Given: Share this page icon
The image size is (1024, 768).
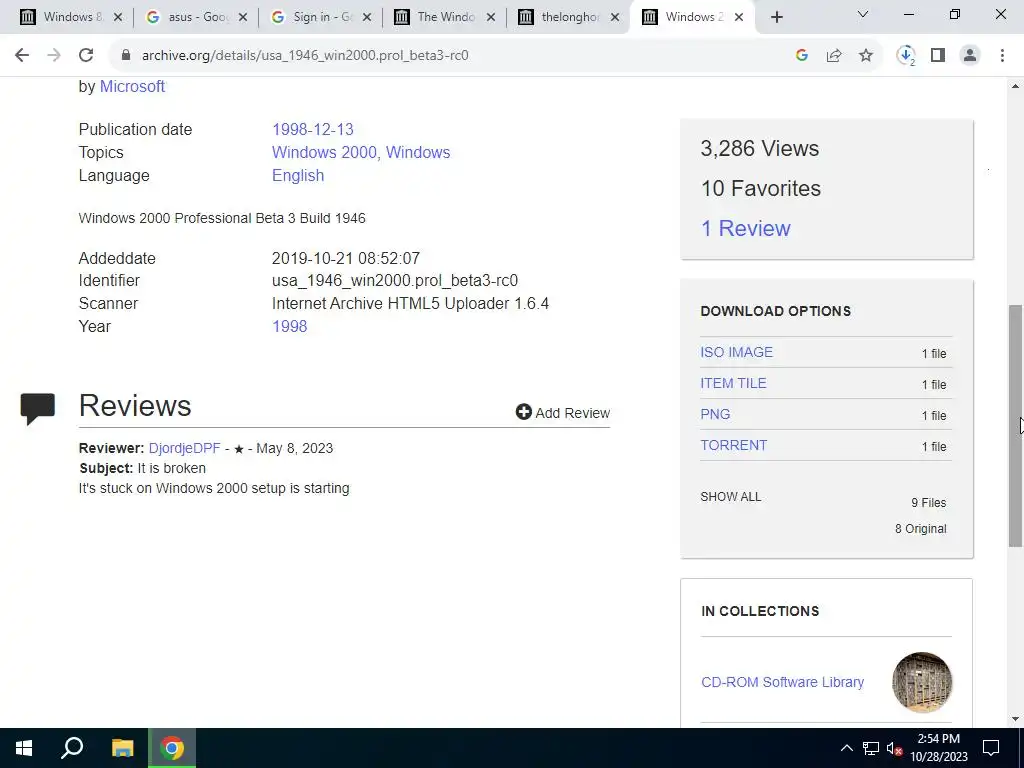Looking at the screenshot, I should tap(834, 56).
